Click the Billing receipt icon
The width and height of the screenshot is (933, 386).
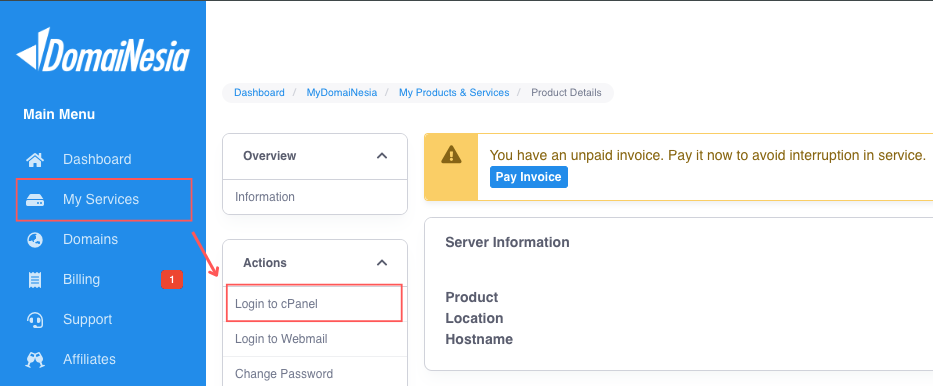click(x=35, y=280)
